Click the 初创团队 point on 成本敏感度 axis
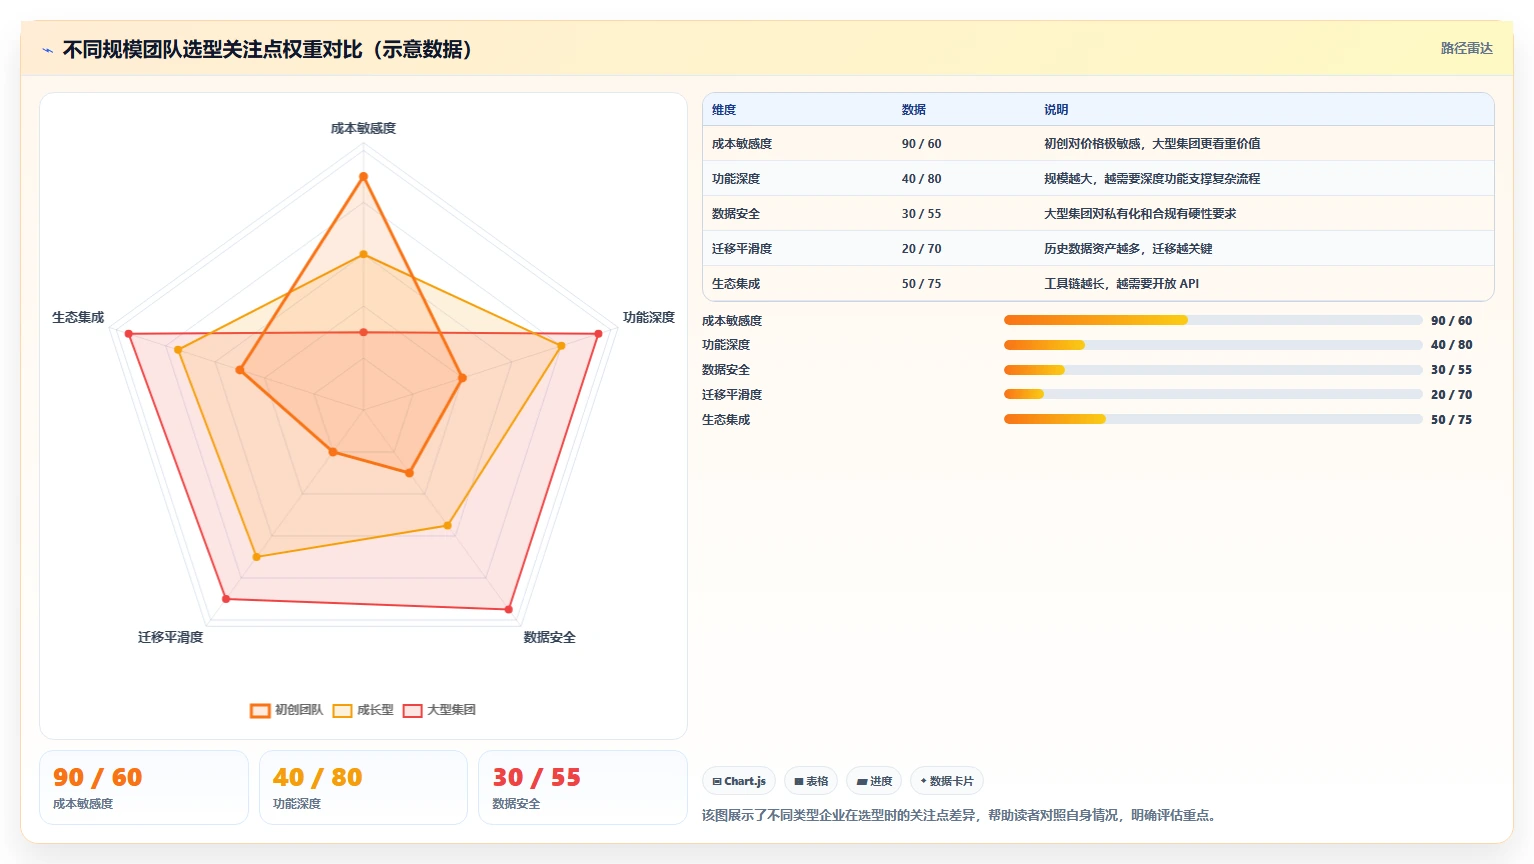 tap(363, 177)
